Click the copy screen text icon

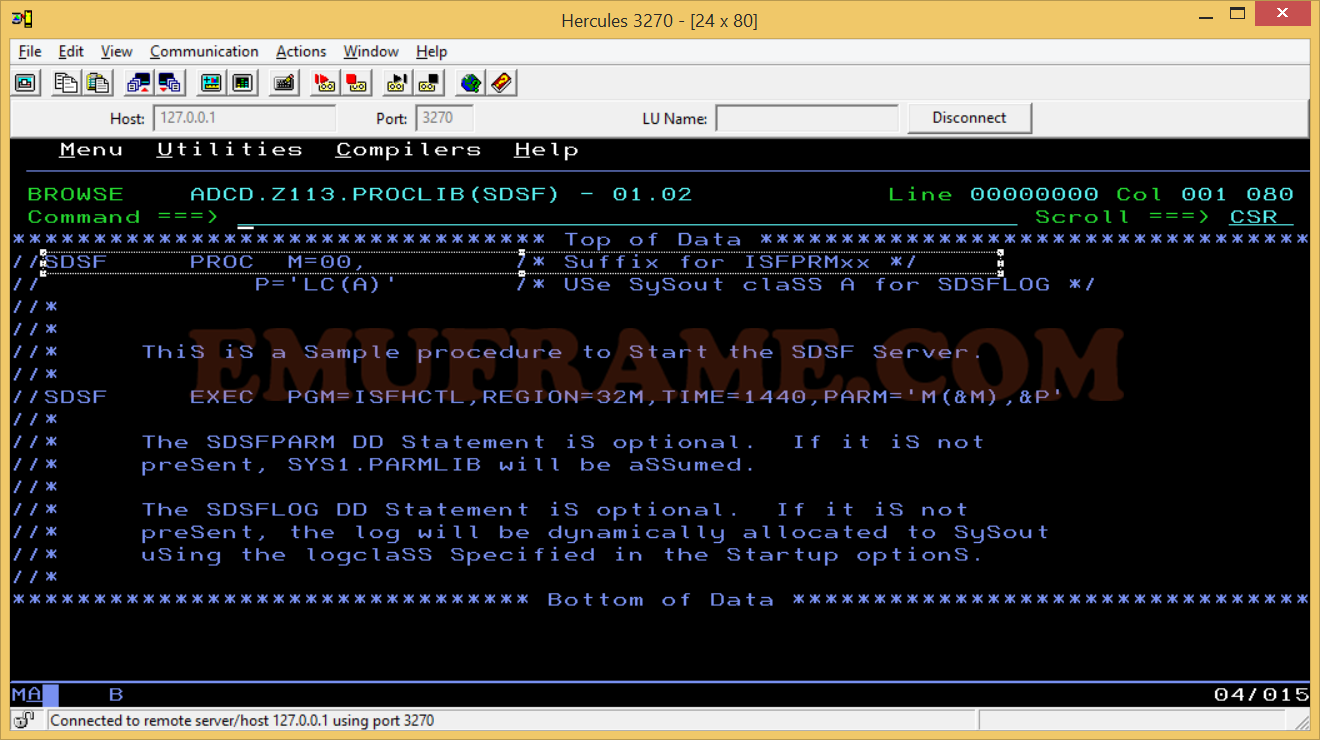[65, 82]
